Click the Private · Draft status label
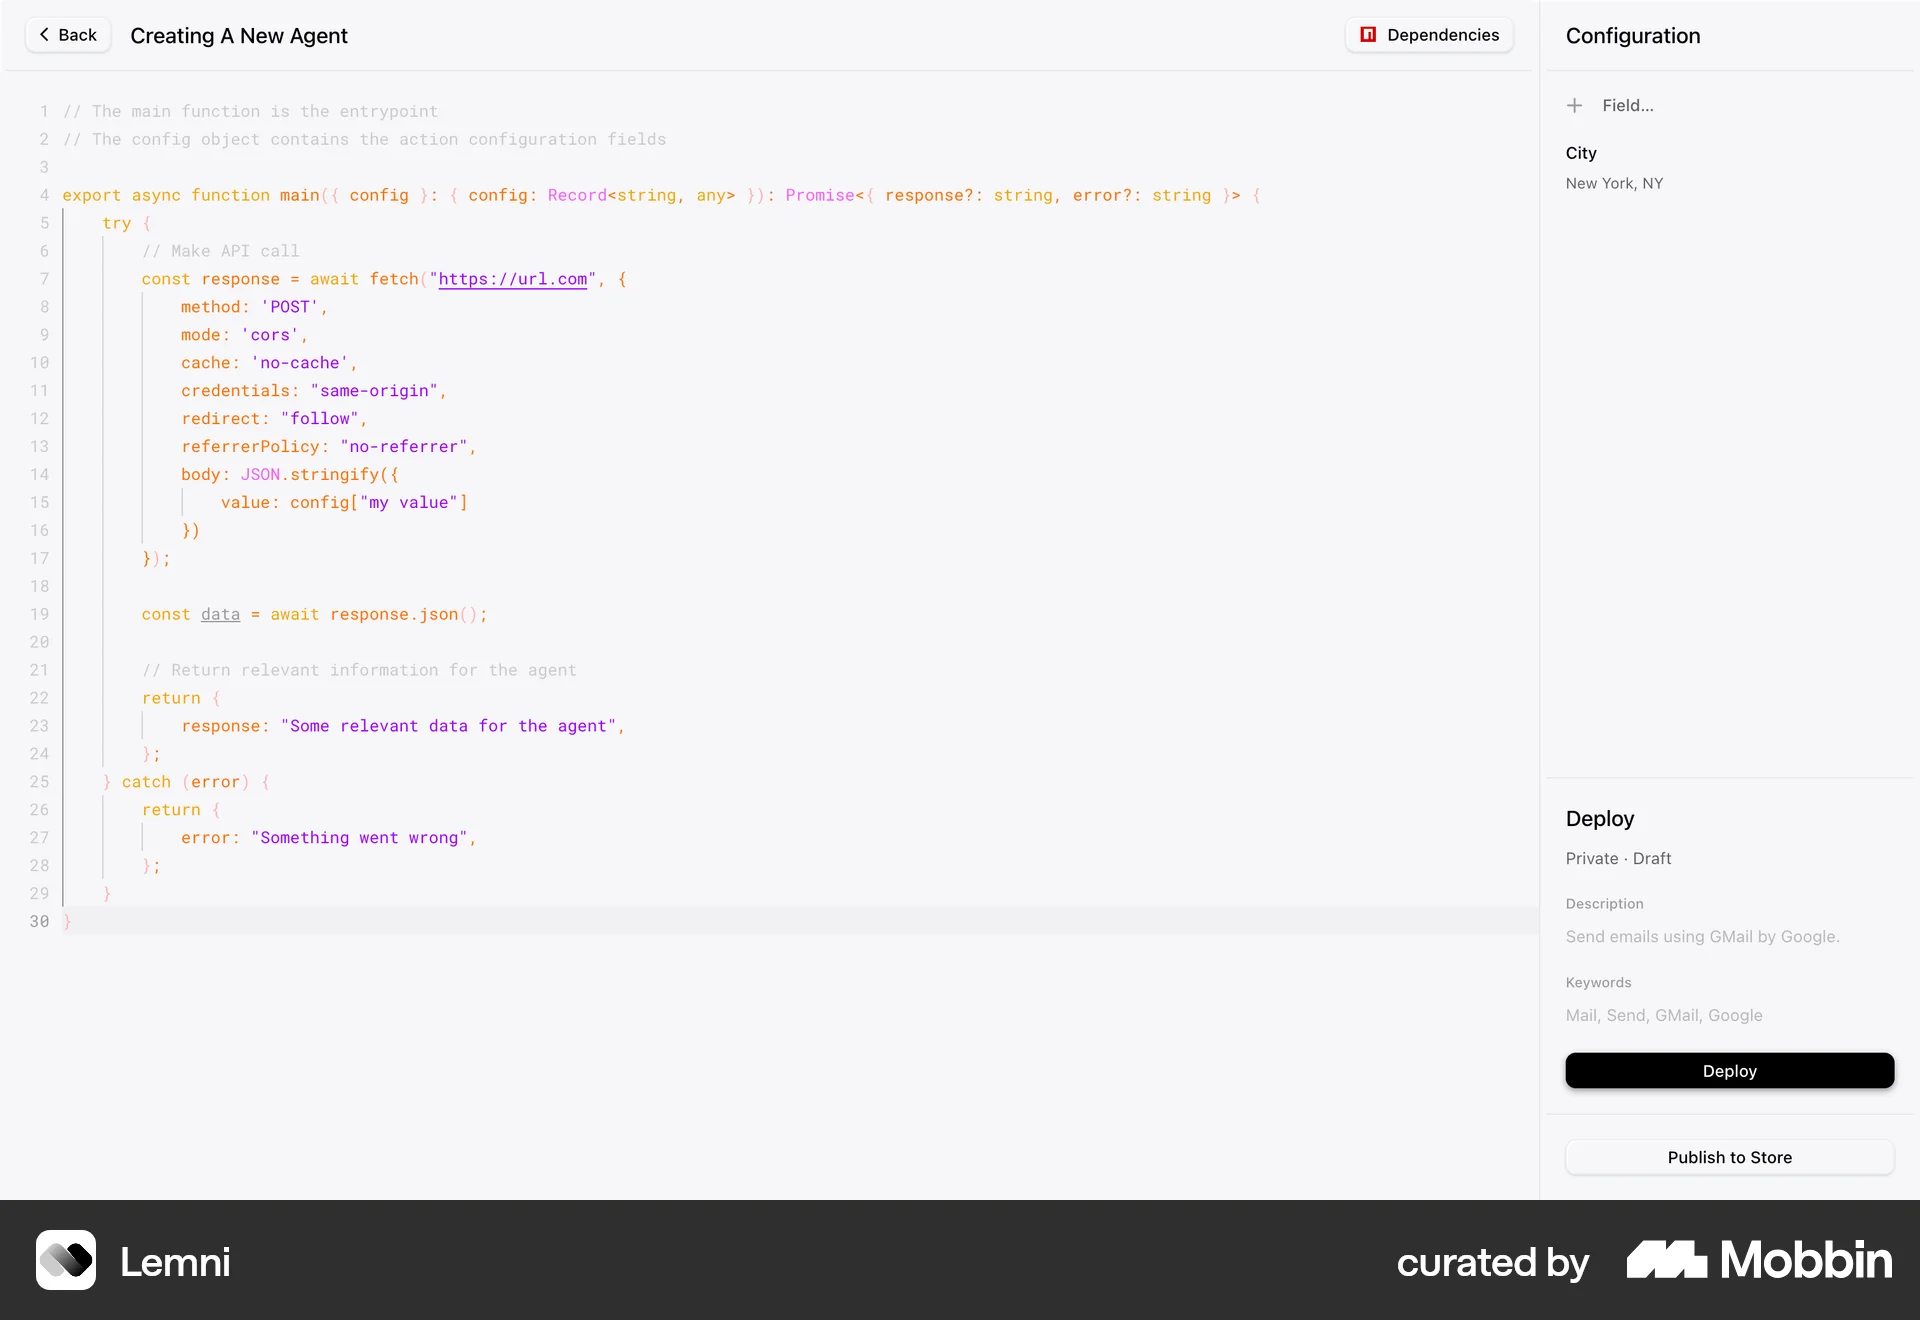Screen dimensions: 1920x1320 tap(1617, 858)
